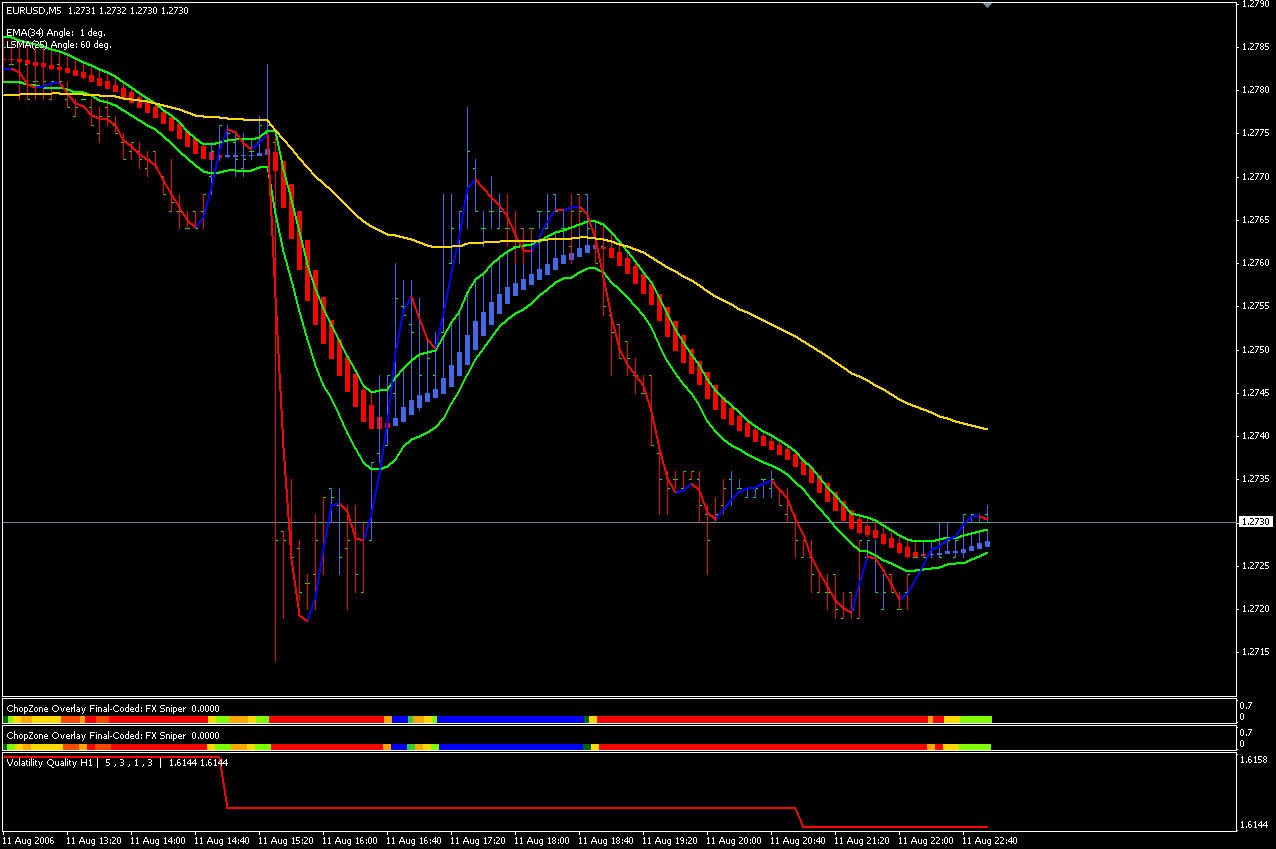
Task: Click the "11 Aug 21:20" time label
Action: click(862, 841)
